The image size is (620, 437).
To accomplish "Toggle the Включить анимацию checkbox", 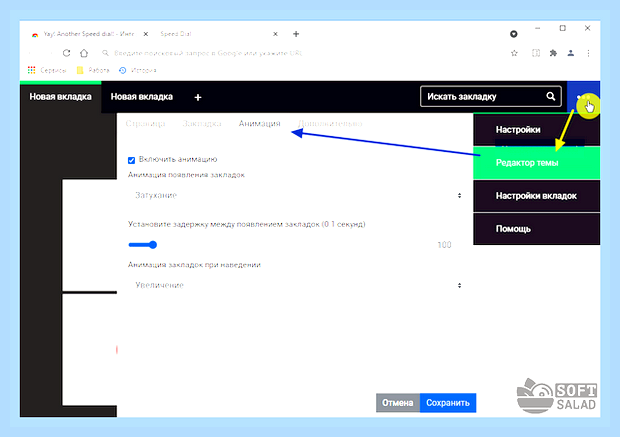I will [131, 160].
